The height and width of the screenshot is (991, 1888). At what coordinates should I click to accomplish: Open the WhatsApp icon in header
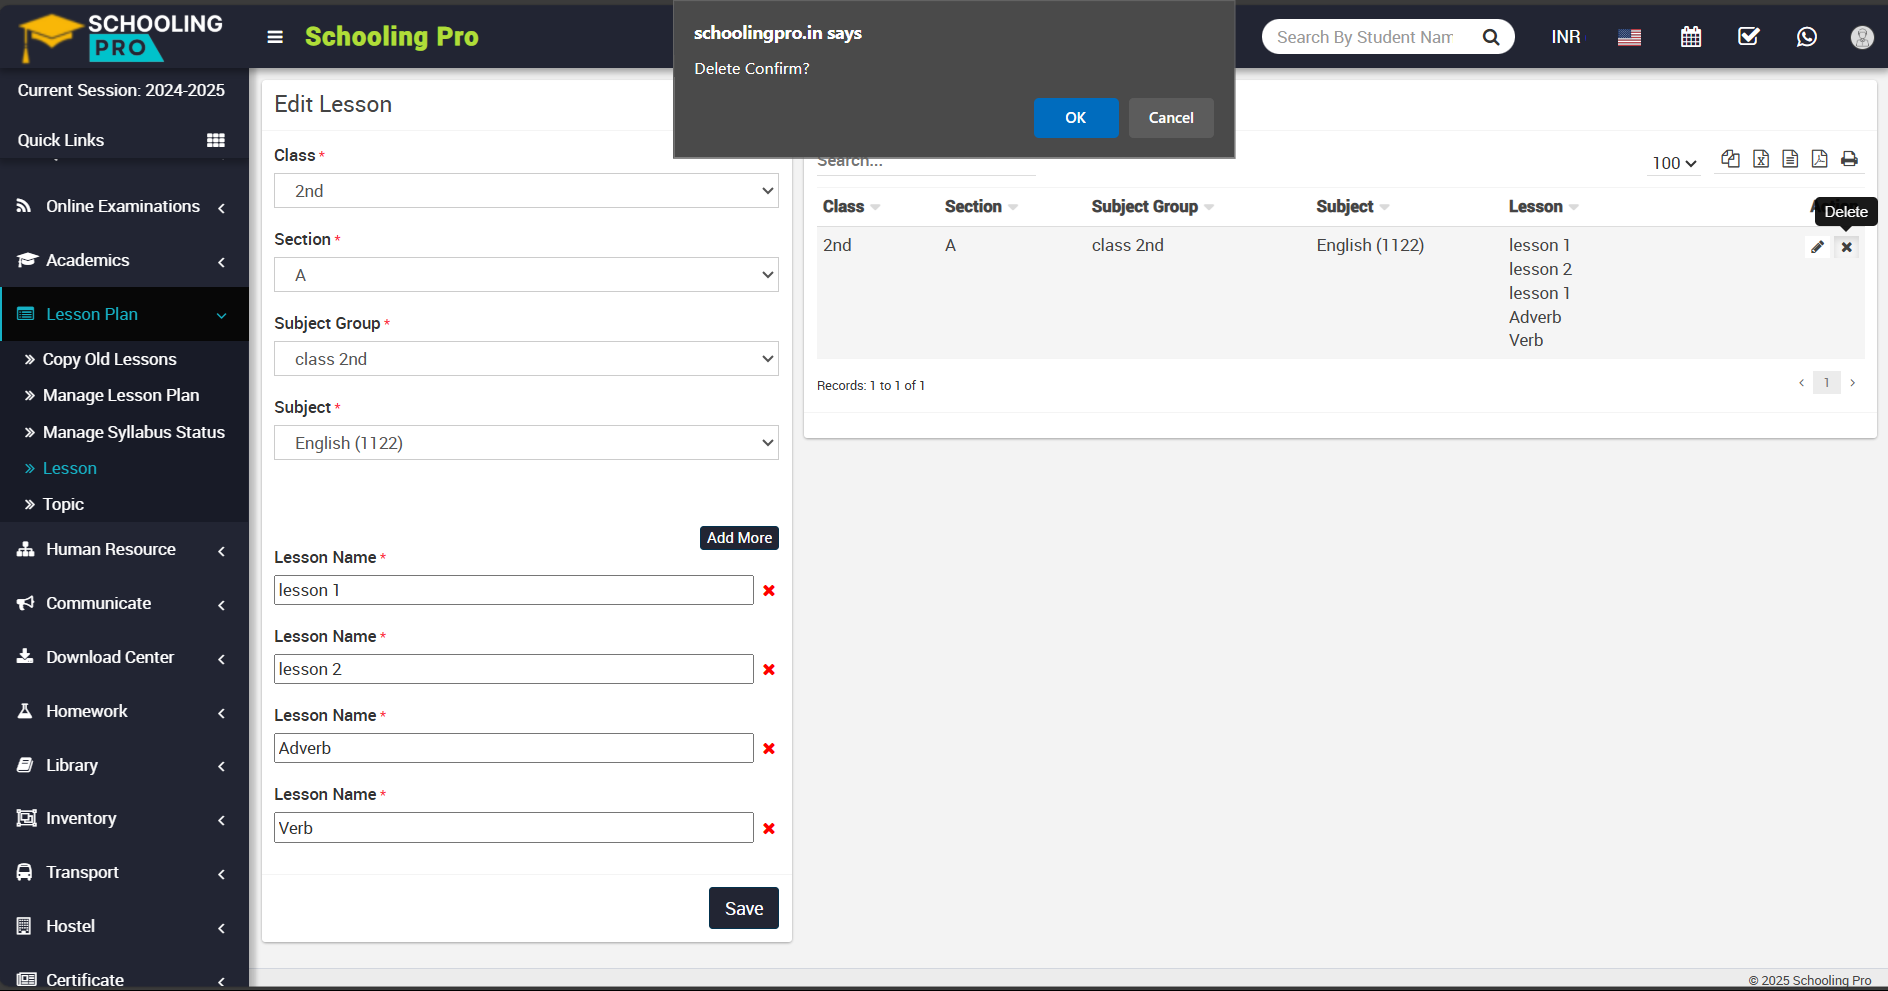1806,37
